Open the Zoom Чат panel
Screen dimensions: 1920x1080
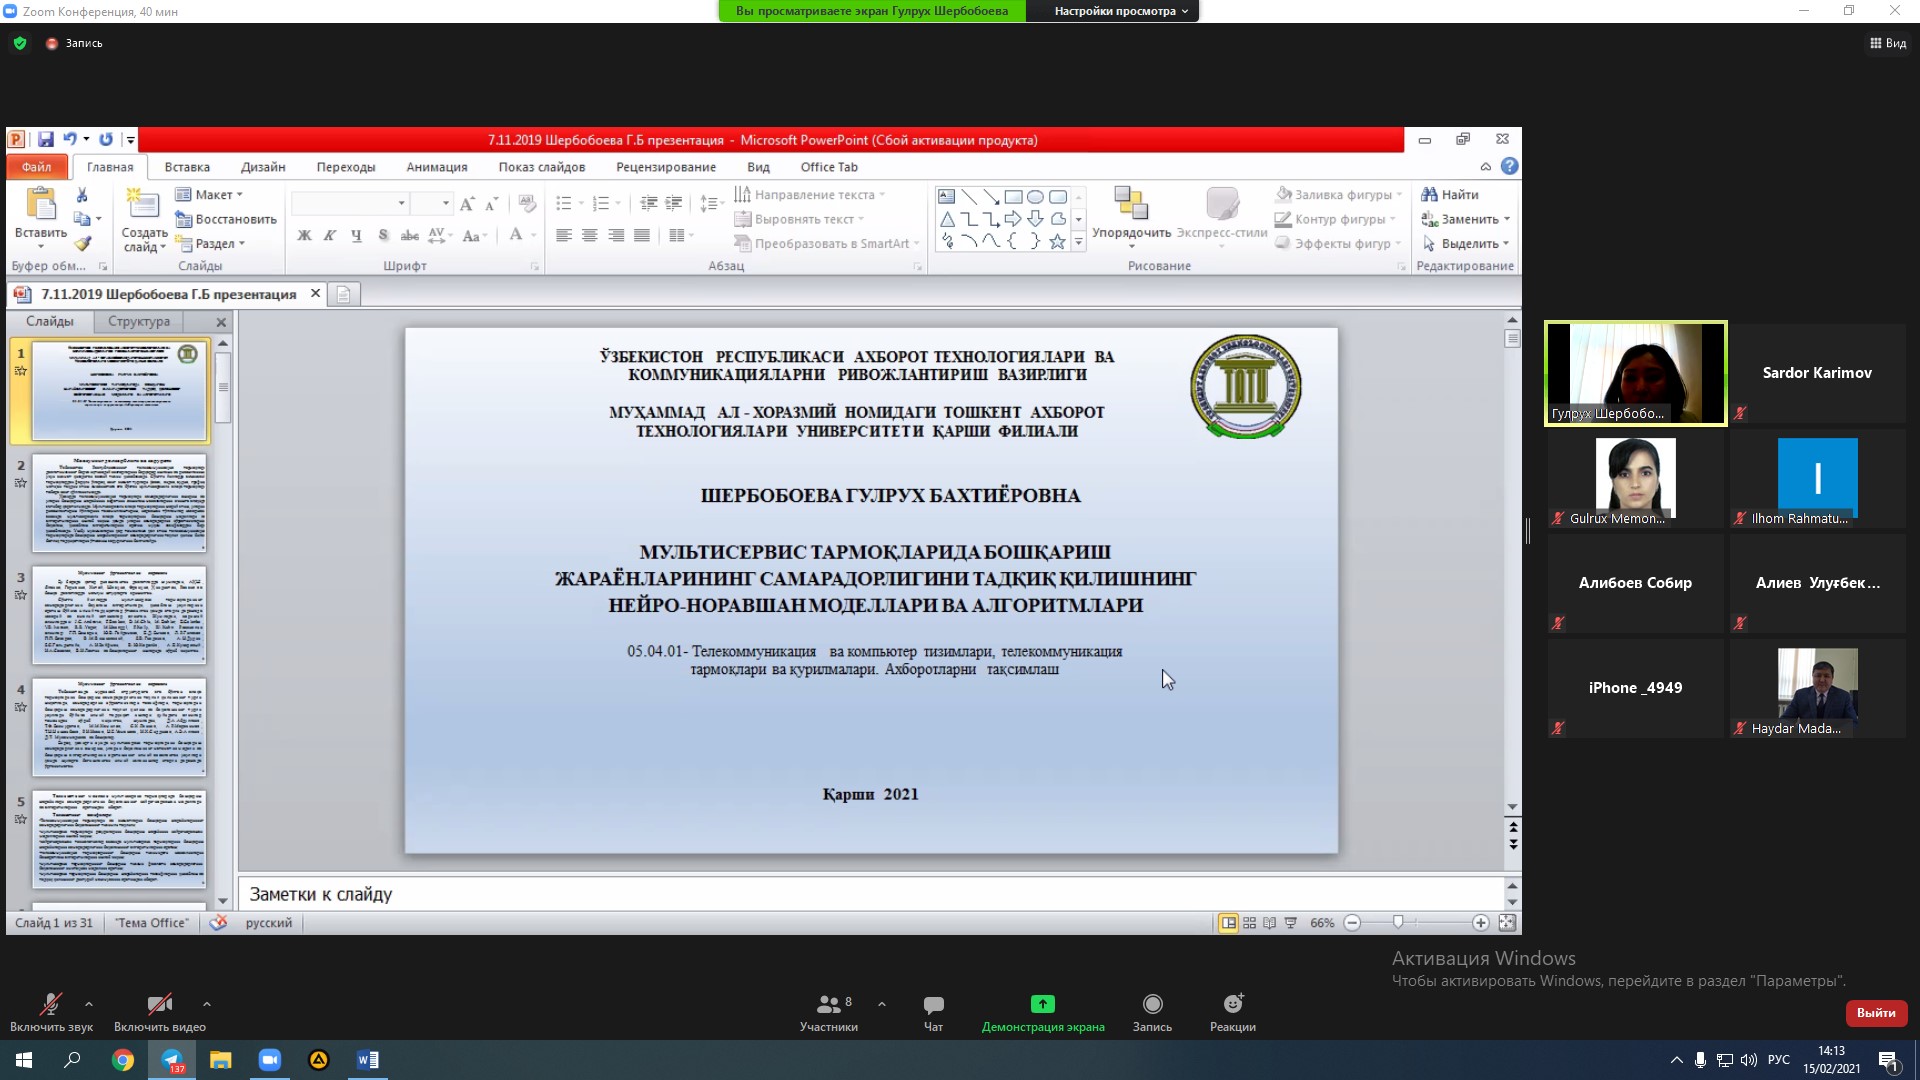[933, 1012]
